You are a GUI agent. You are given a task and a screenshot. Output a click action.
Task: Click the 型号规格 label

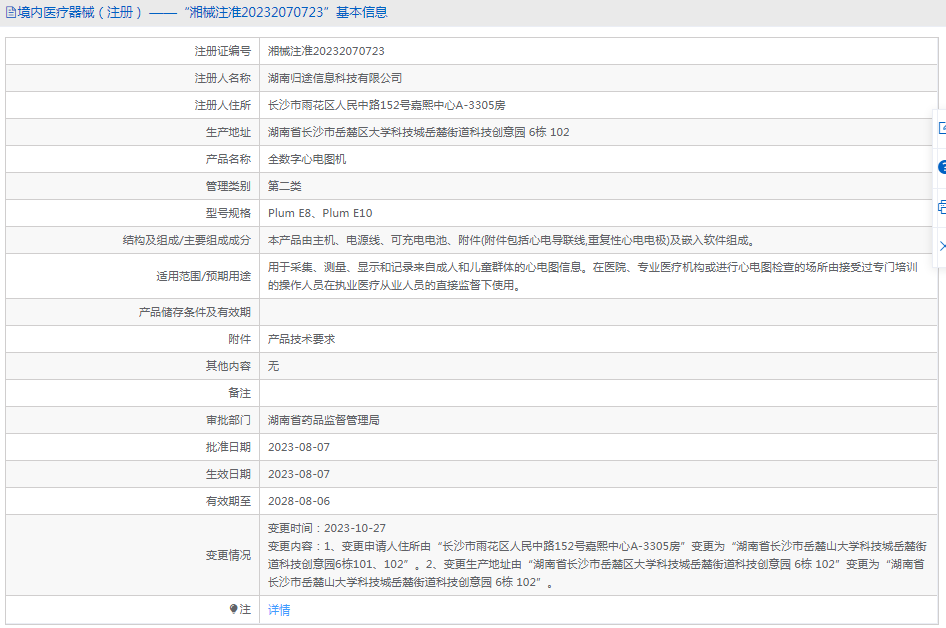228,213
